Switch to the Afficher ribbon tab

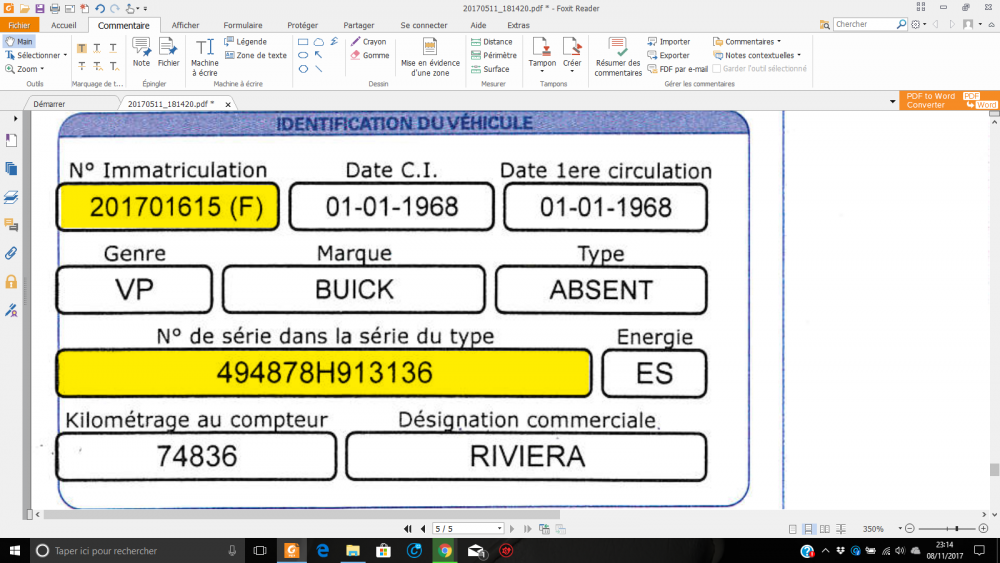click(185, 25)
